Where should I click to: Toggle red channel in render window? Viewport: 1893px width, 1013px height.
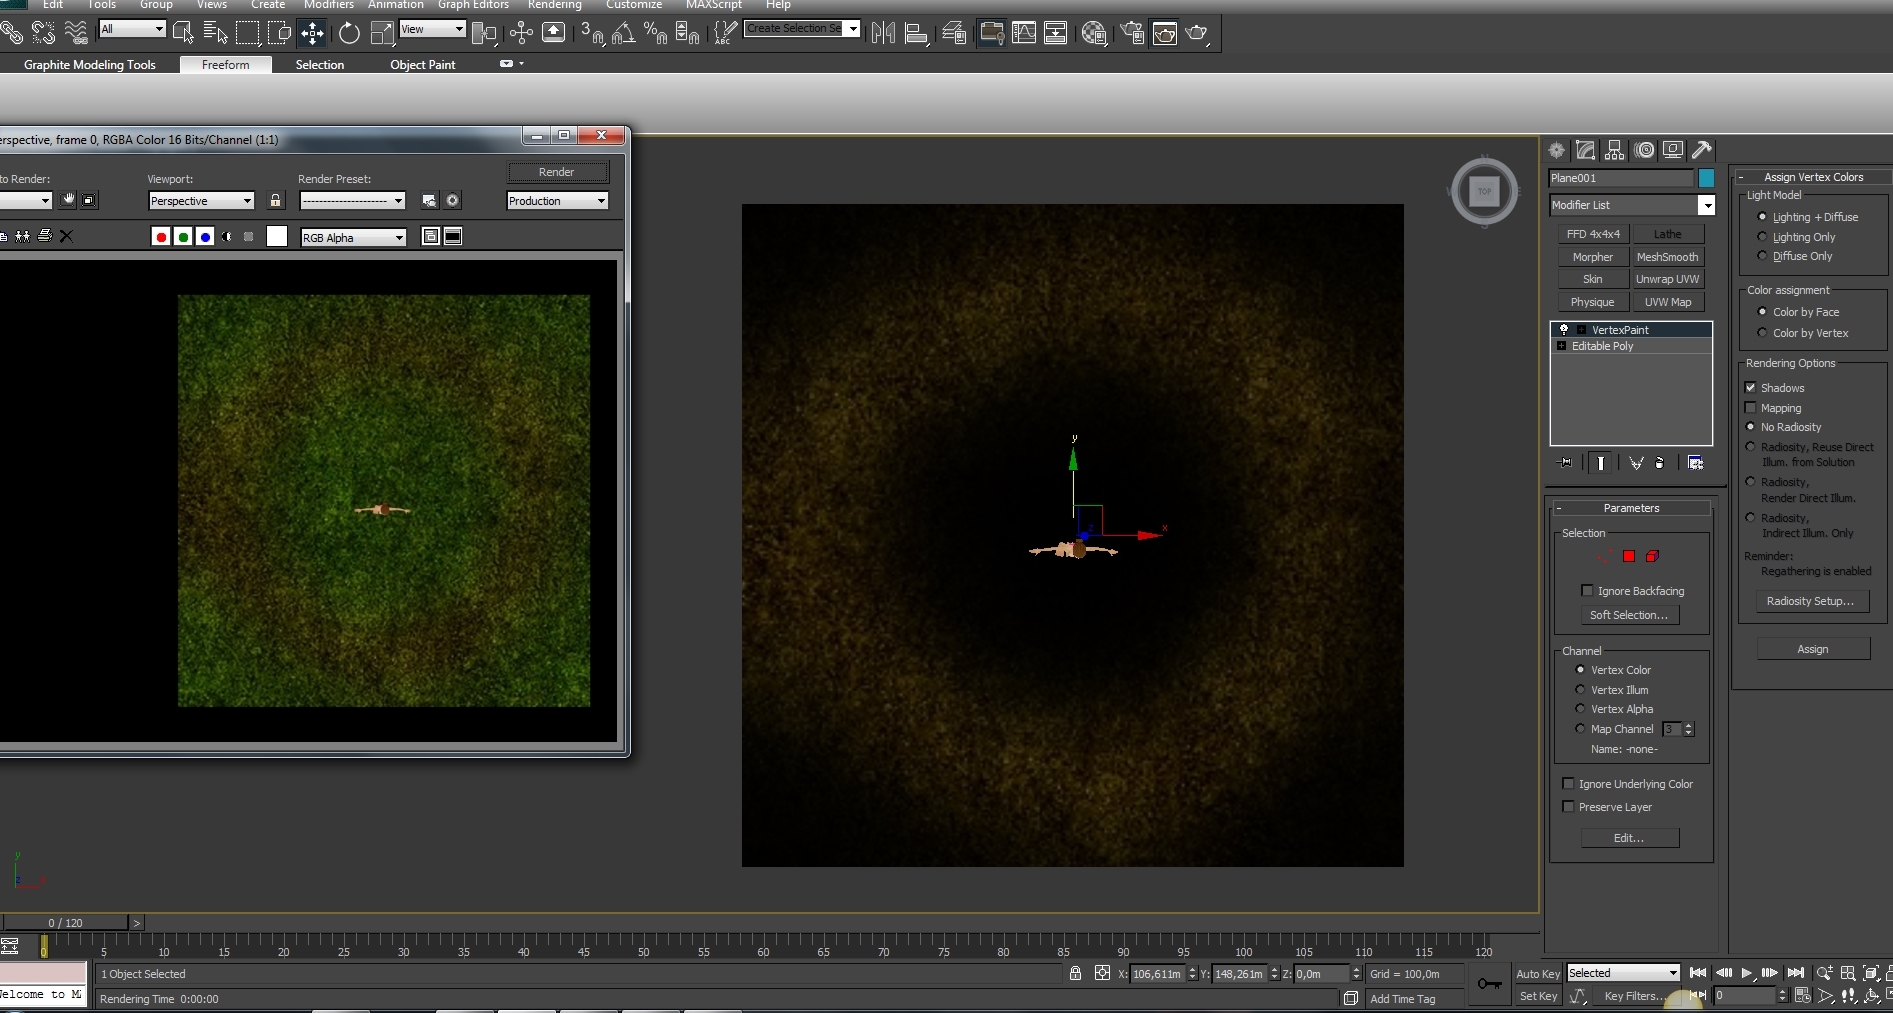point(161,237)
